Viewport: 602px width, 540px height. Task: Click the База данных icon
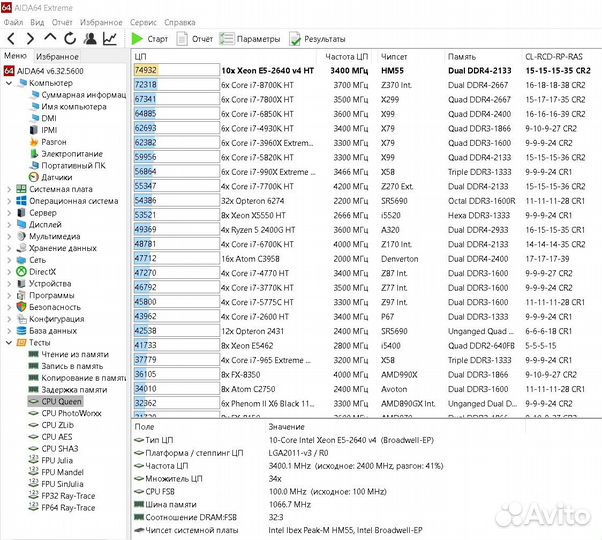22,331
